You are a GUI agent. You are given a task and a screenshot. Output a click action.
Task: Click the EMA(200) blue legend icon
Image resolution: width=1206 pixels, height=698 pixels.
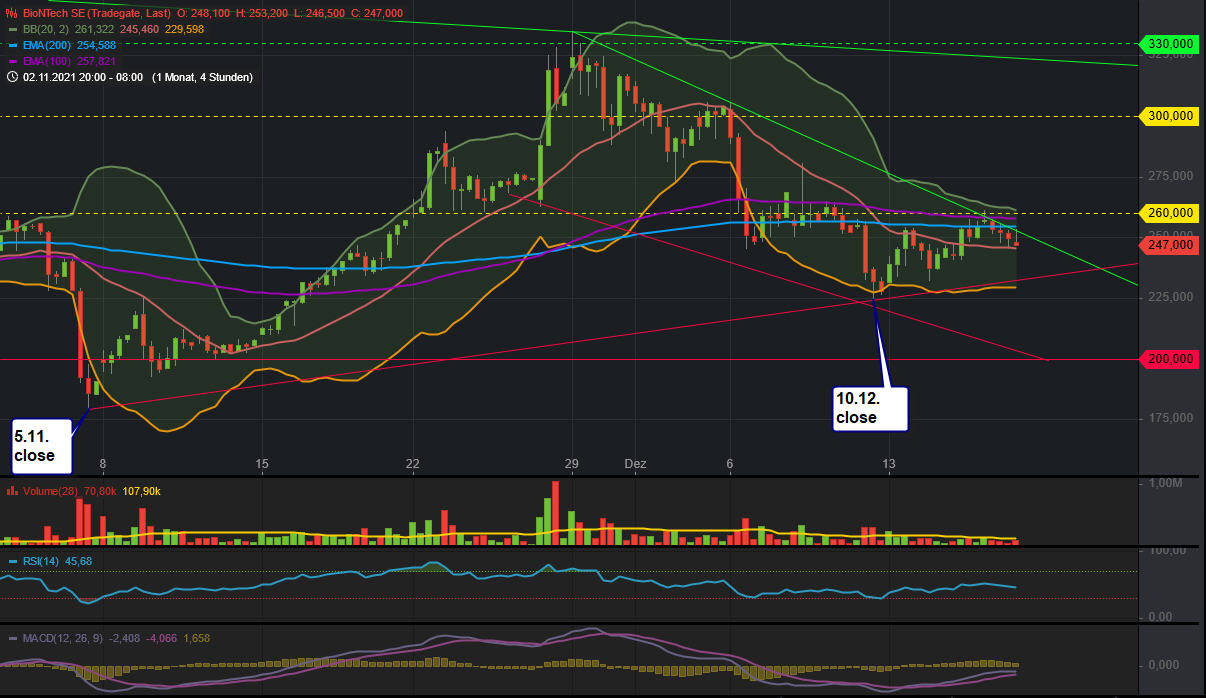point(14,45)
